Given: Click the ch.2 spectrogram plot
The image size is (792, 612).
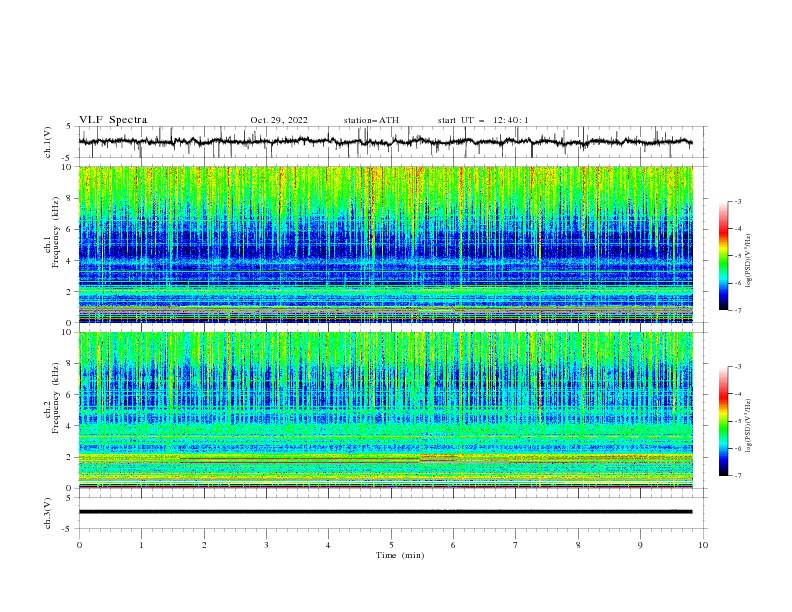Looking at the screenshot, I should click(386, 410).
